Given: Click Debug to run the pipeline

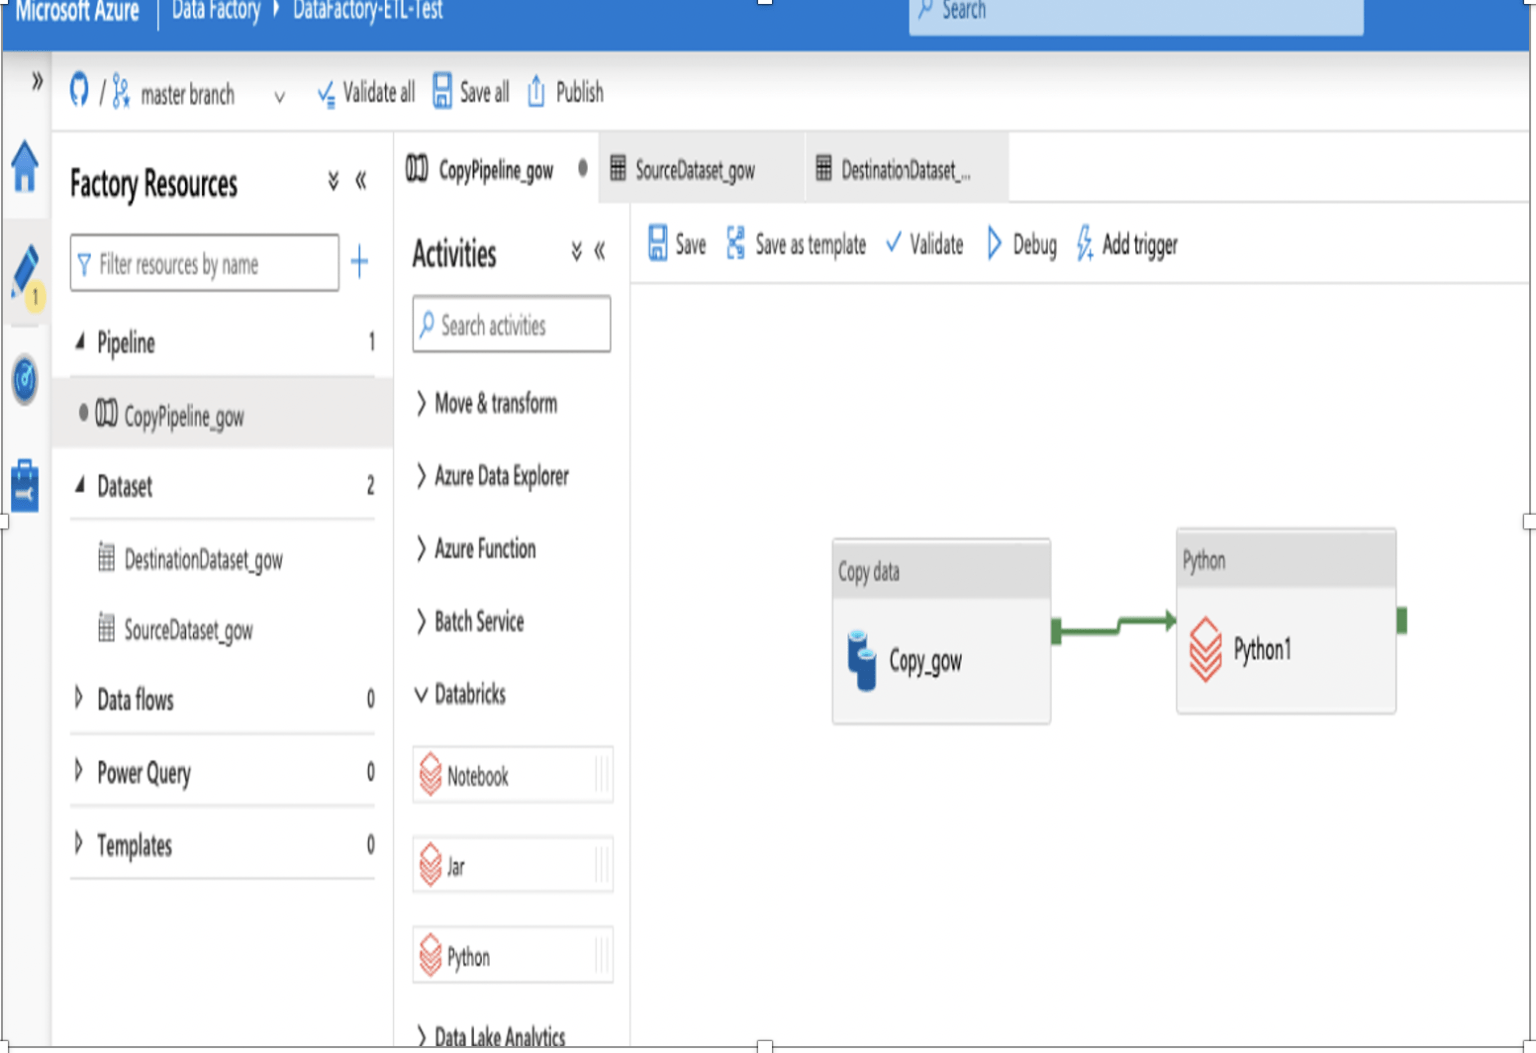Looking at the screenshot, I should (x=1022, y=244).
